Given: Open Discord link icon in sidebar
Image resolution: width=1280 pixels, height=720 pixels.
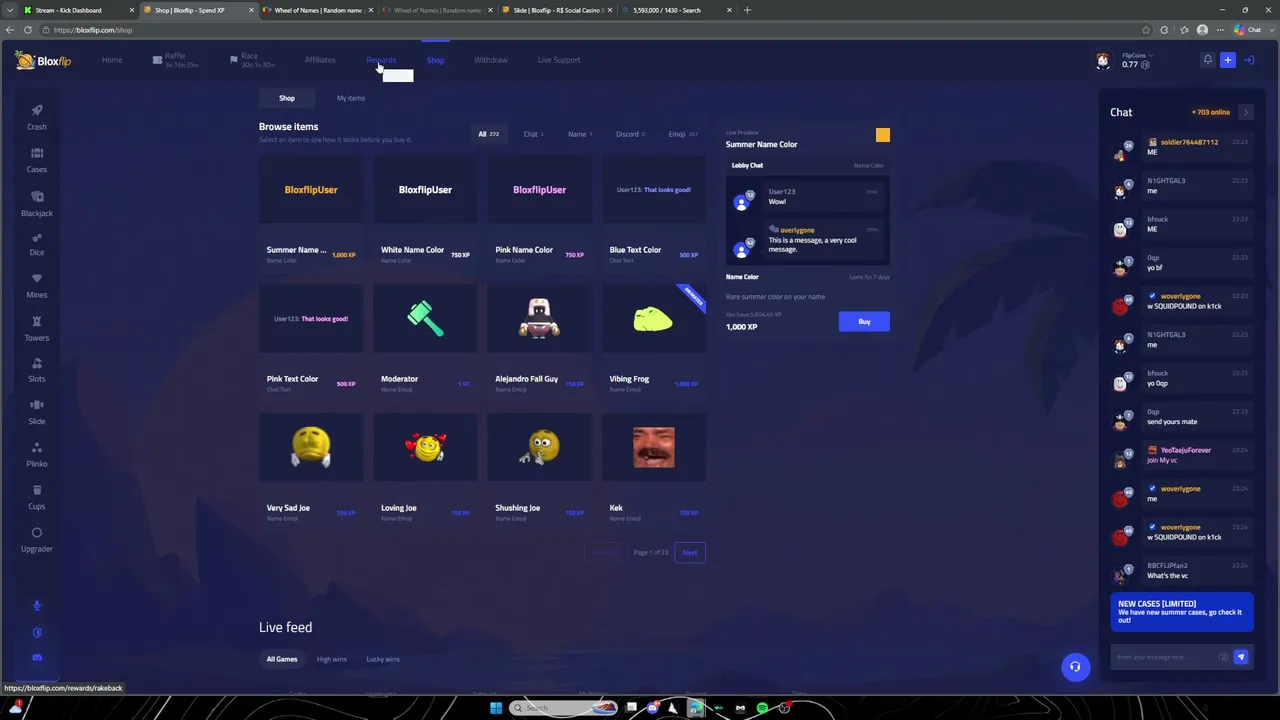Looking at the screenshot, I should coord(37,658).
